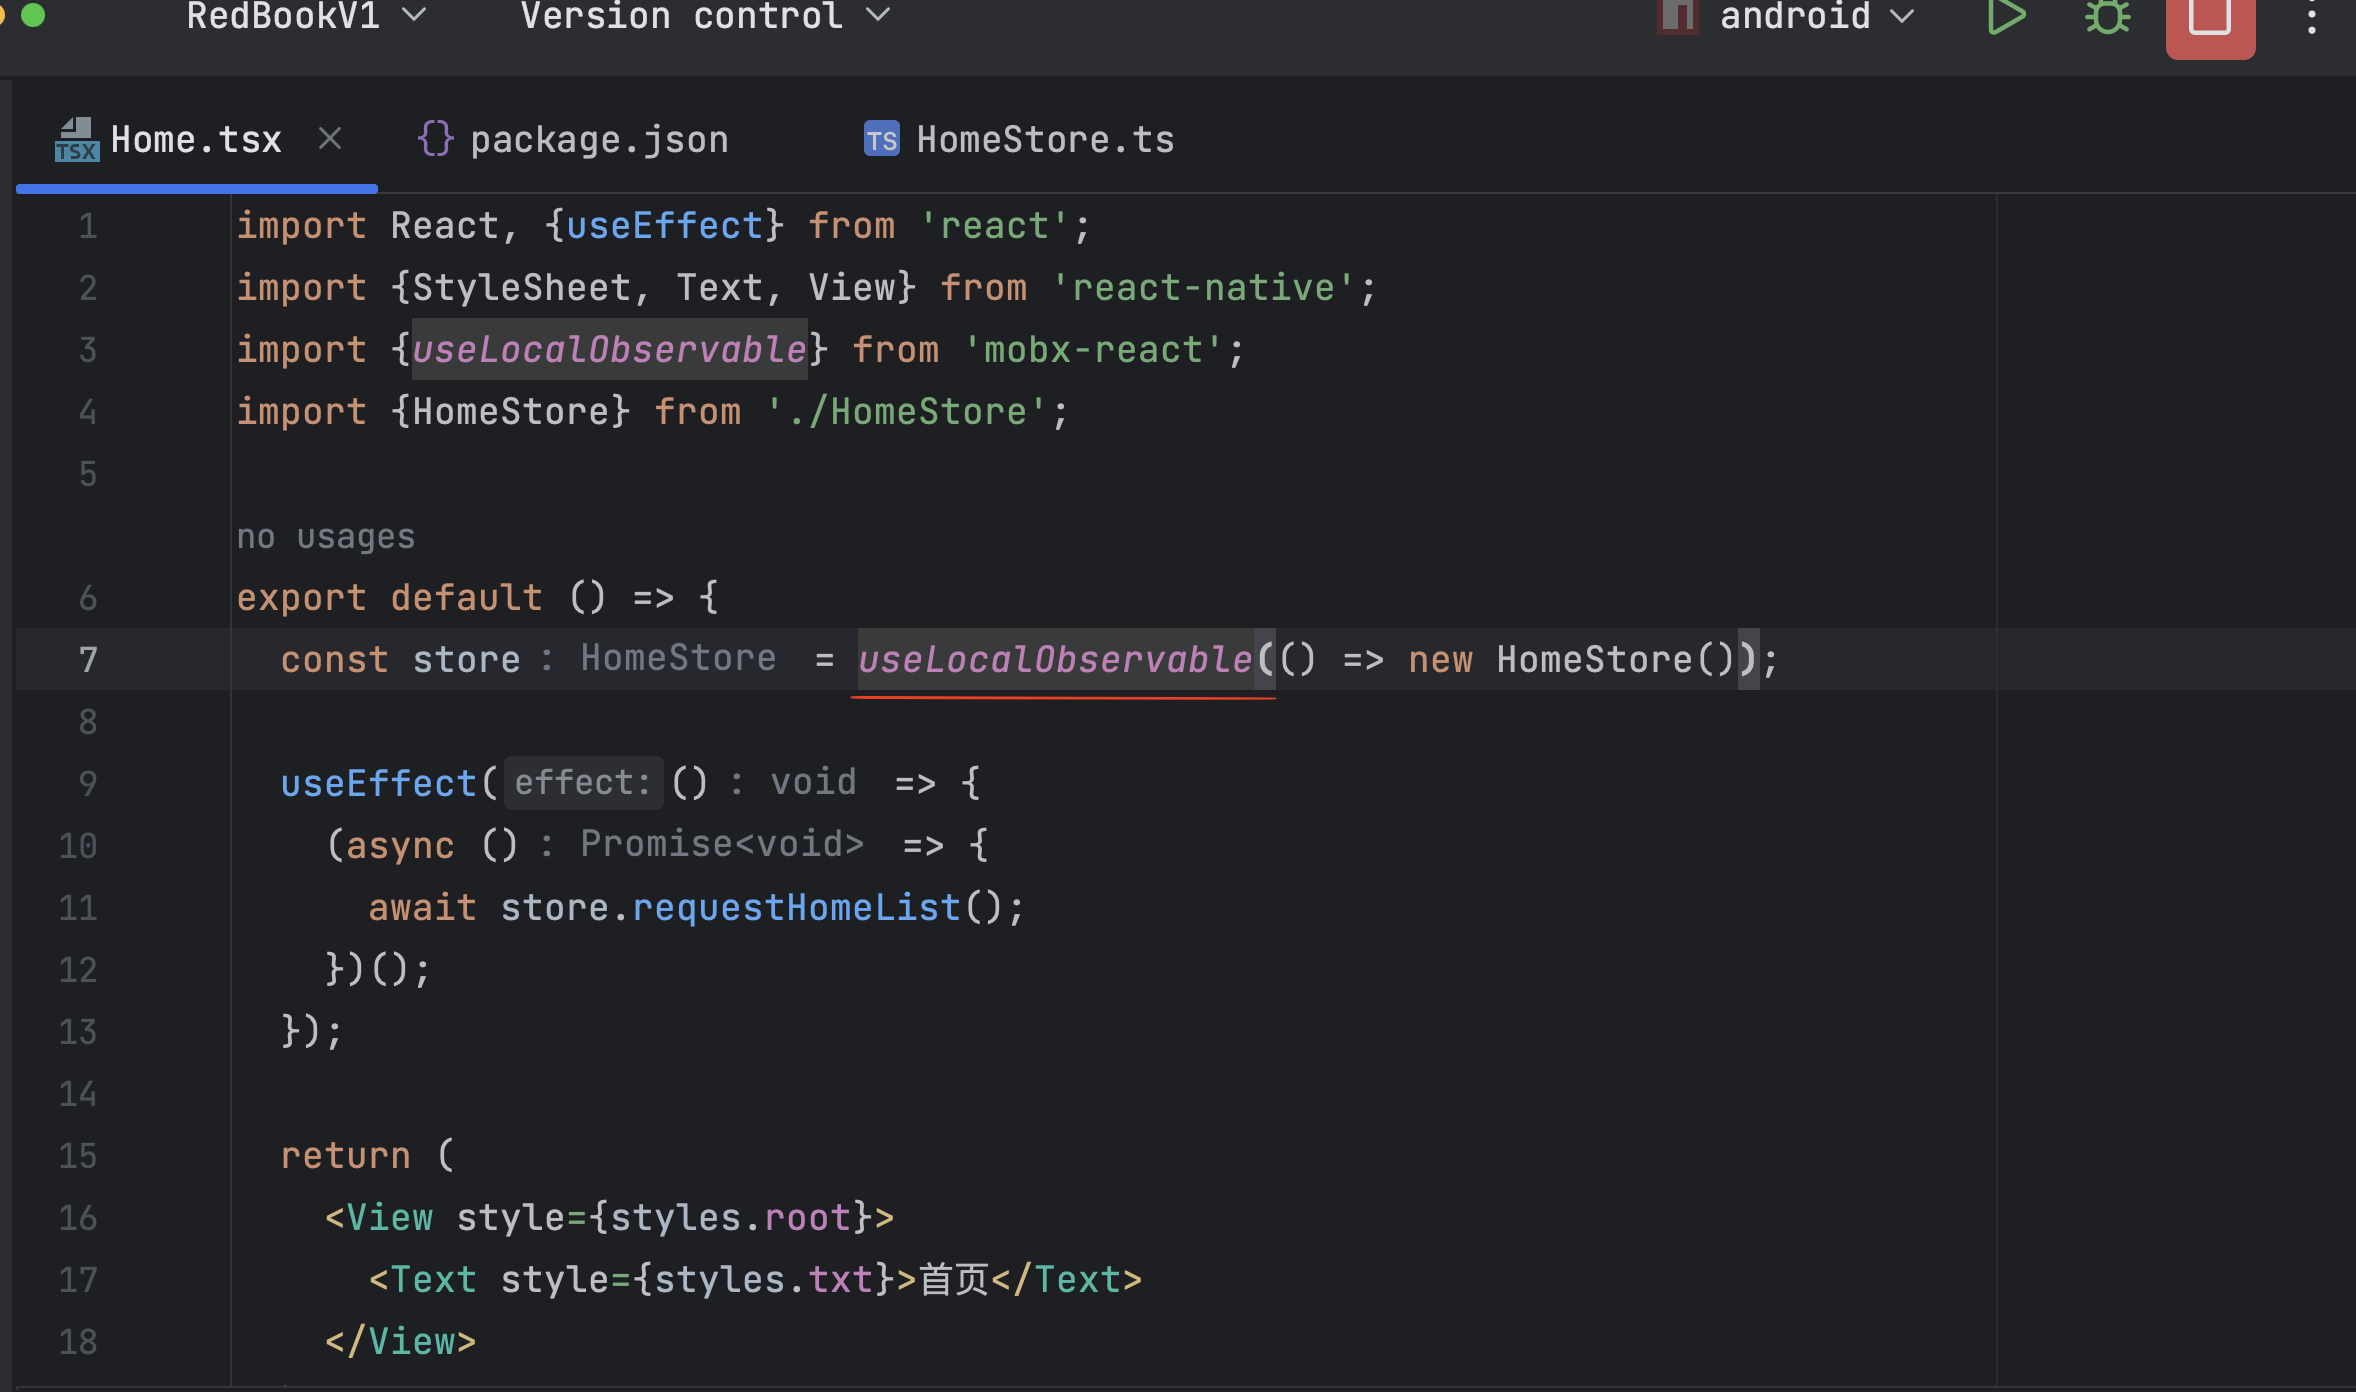2356x1392 pixels.
Task: Click the 首页 text on line 17
Action: click(x=954, y=1280)
